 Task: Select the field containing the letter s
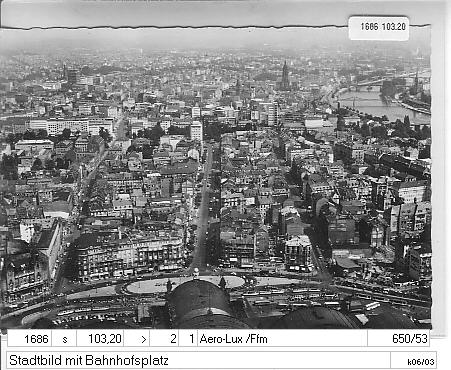click(64, 339)
